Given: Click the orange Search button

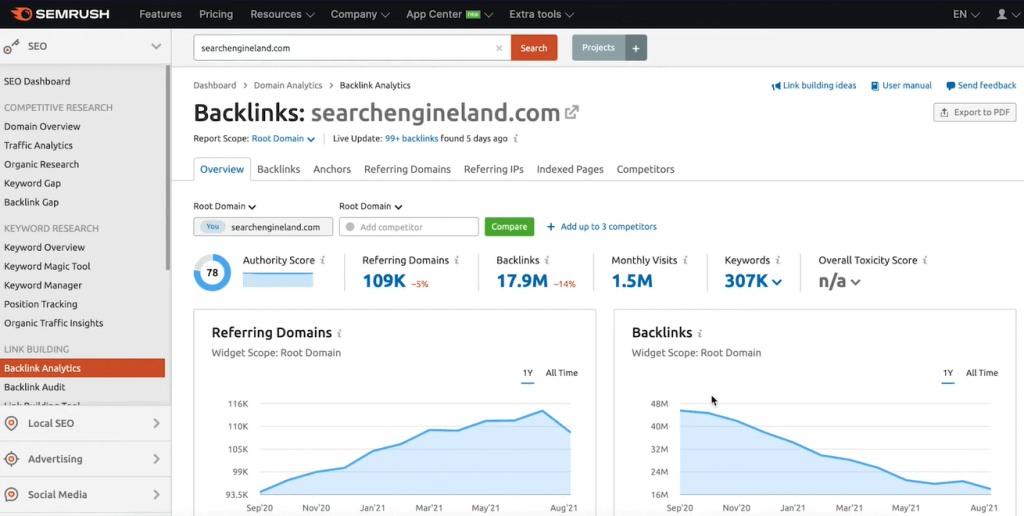Looking at the screenshot, I should coord(534,48).
